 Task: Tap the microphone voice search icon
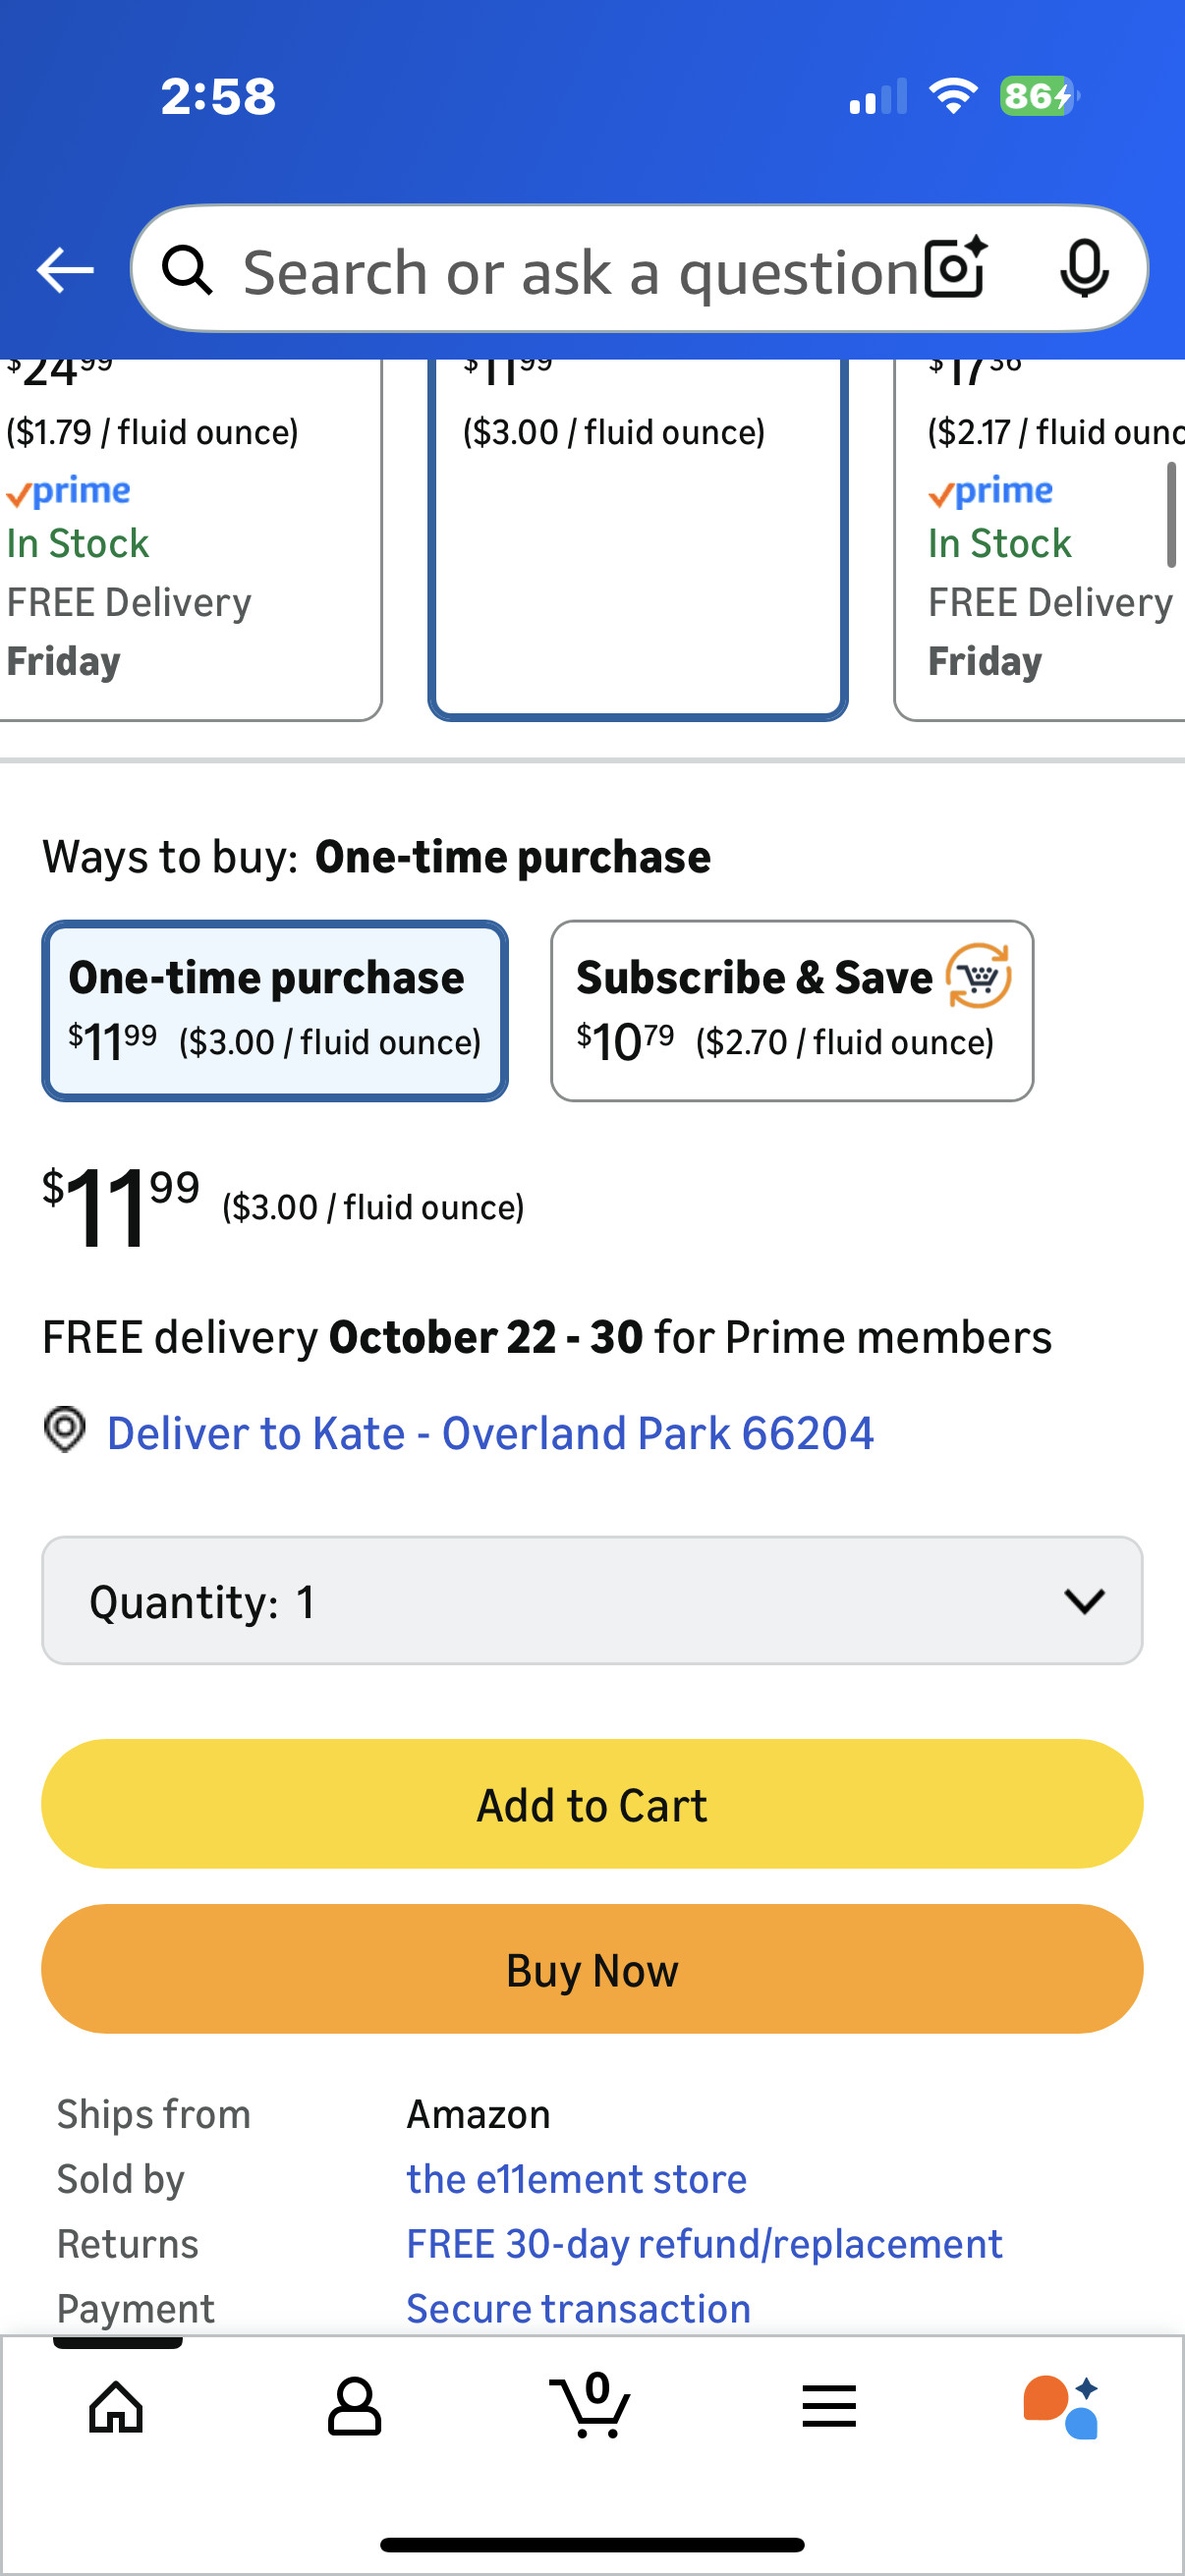(1083, 268)
